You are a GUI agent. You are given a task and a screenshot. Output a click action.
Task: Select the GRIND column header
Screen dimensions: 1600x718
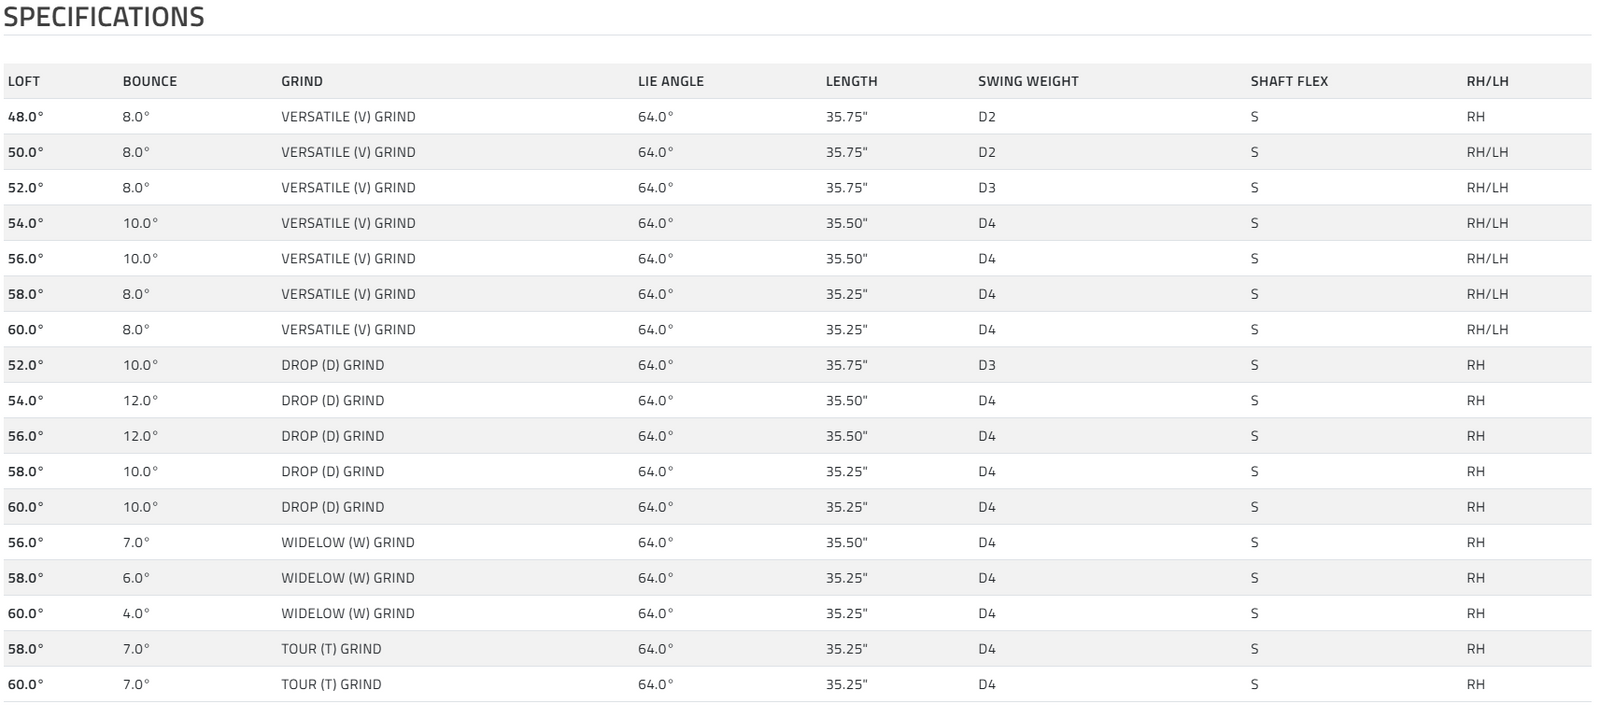point(302,81)
